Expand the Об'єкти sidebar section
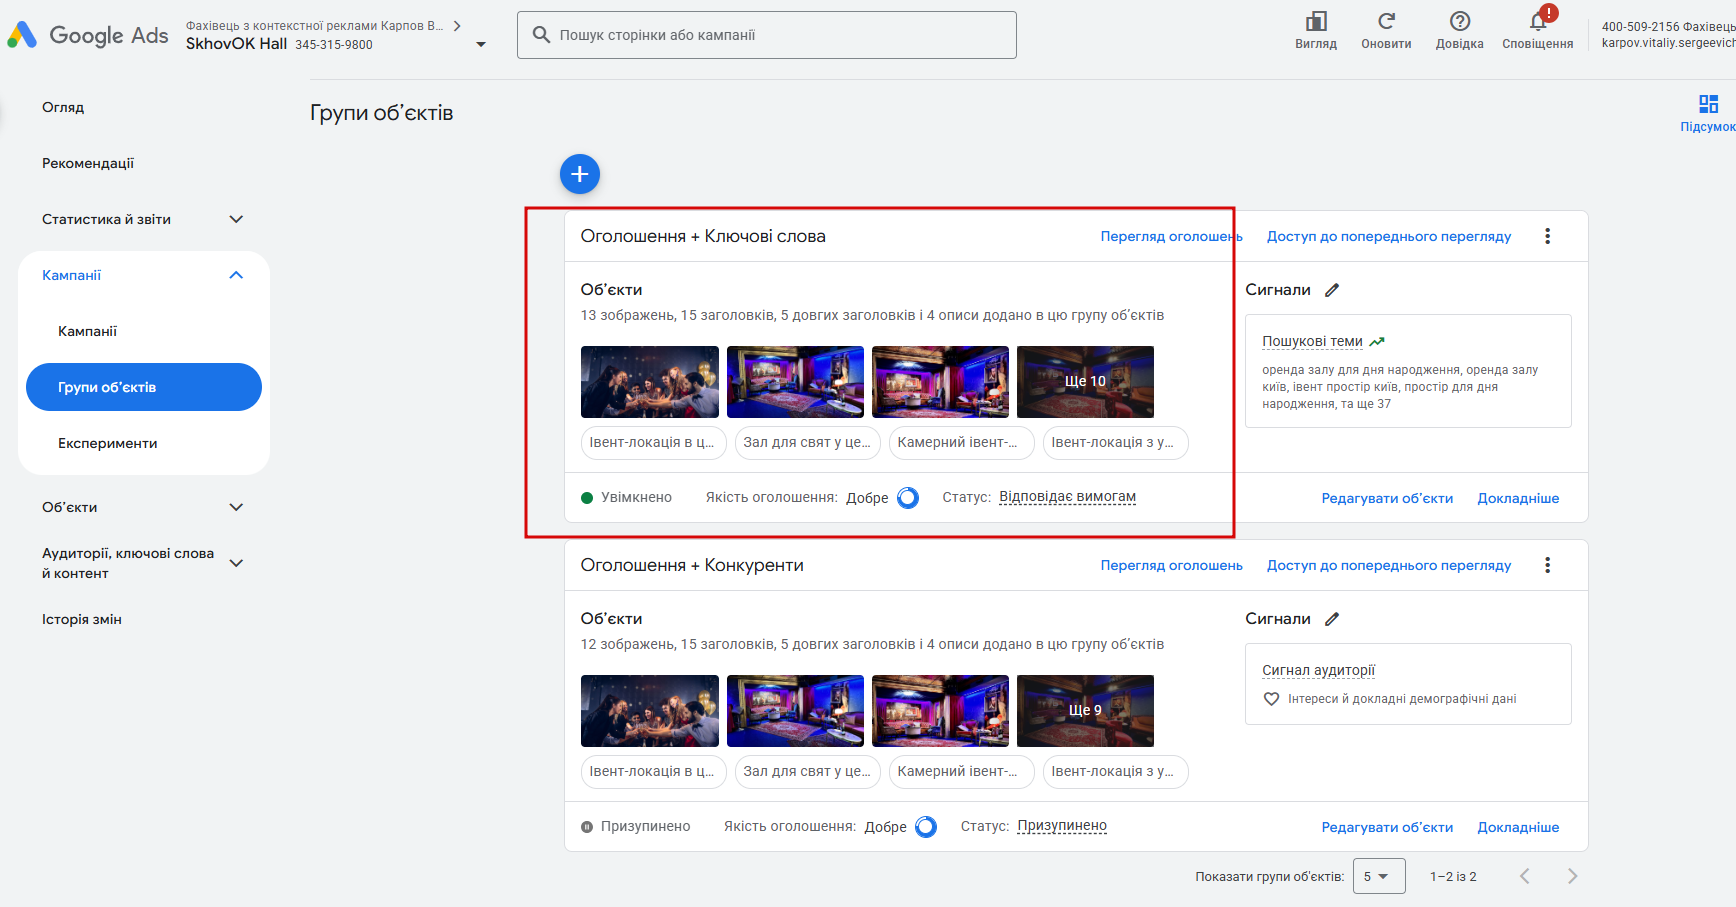 (x=236, y=507)
